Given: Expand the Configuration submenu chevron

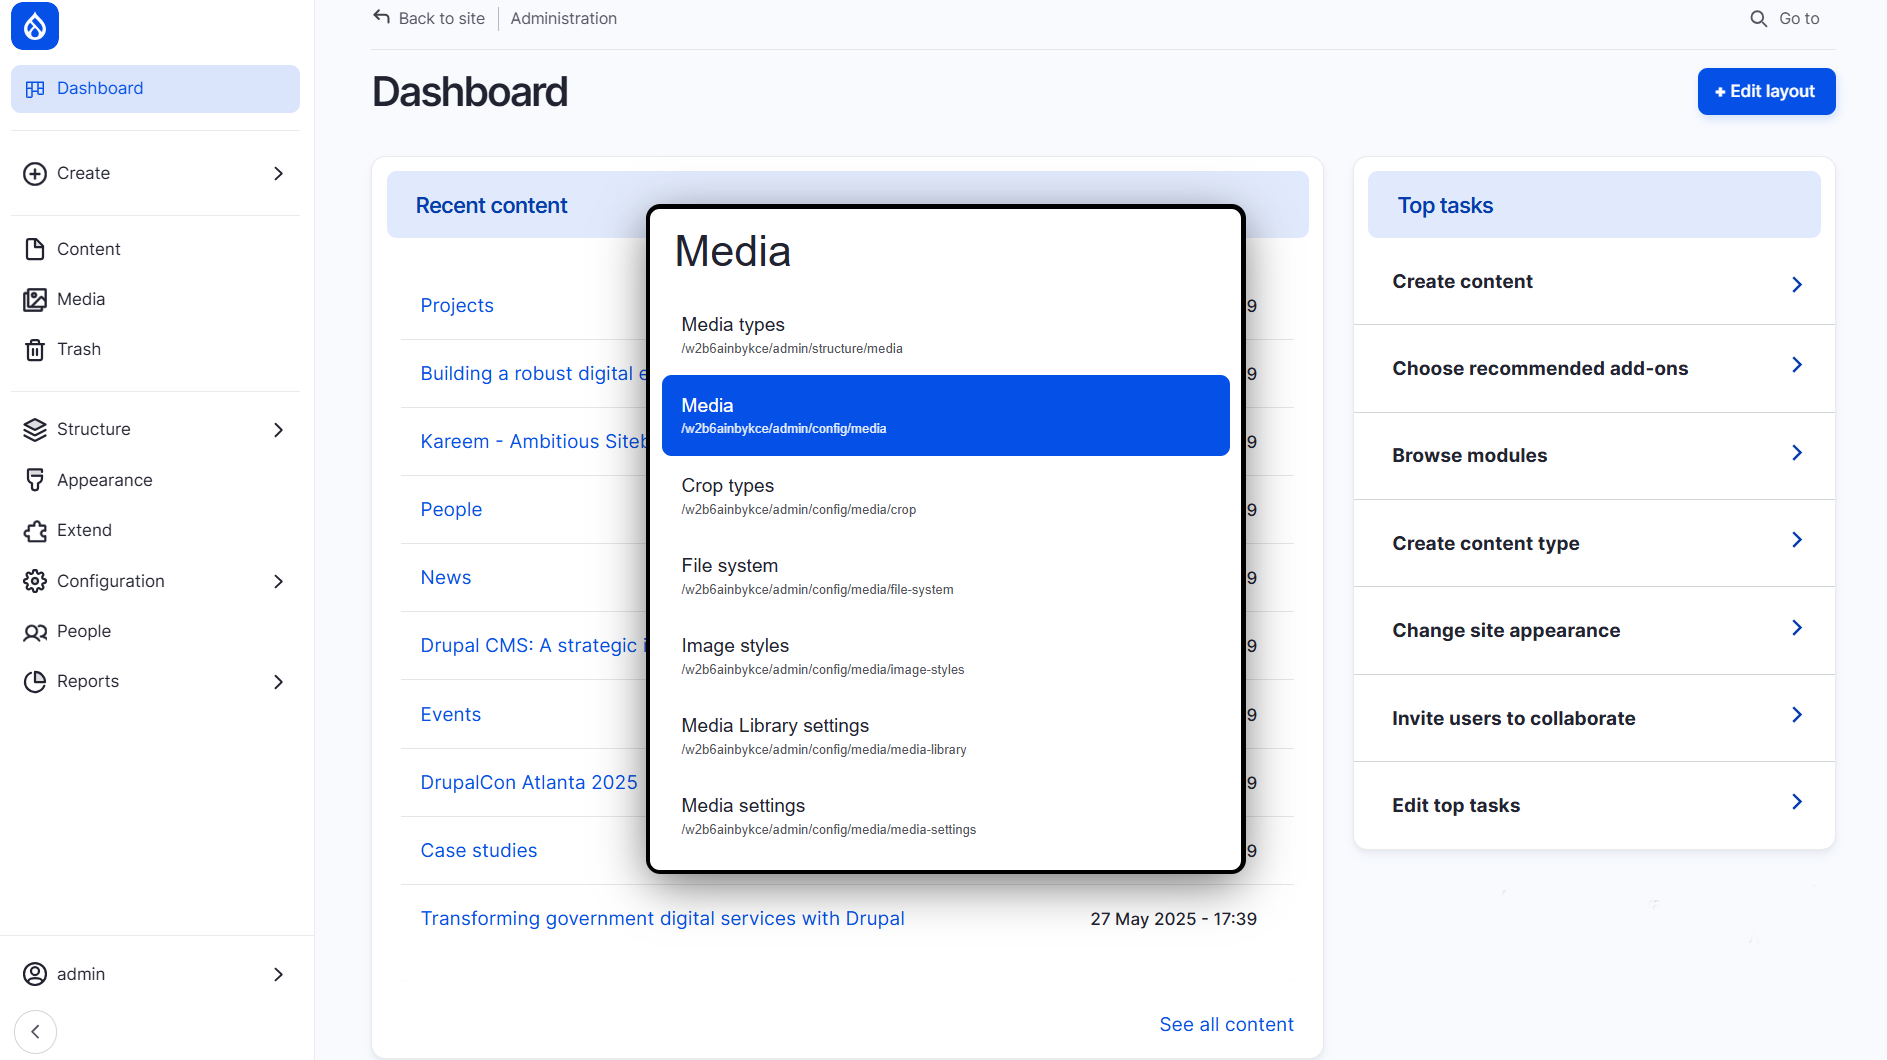Looking at the screenshot, I should click(278, 581).
